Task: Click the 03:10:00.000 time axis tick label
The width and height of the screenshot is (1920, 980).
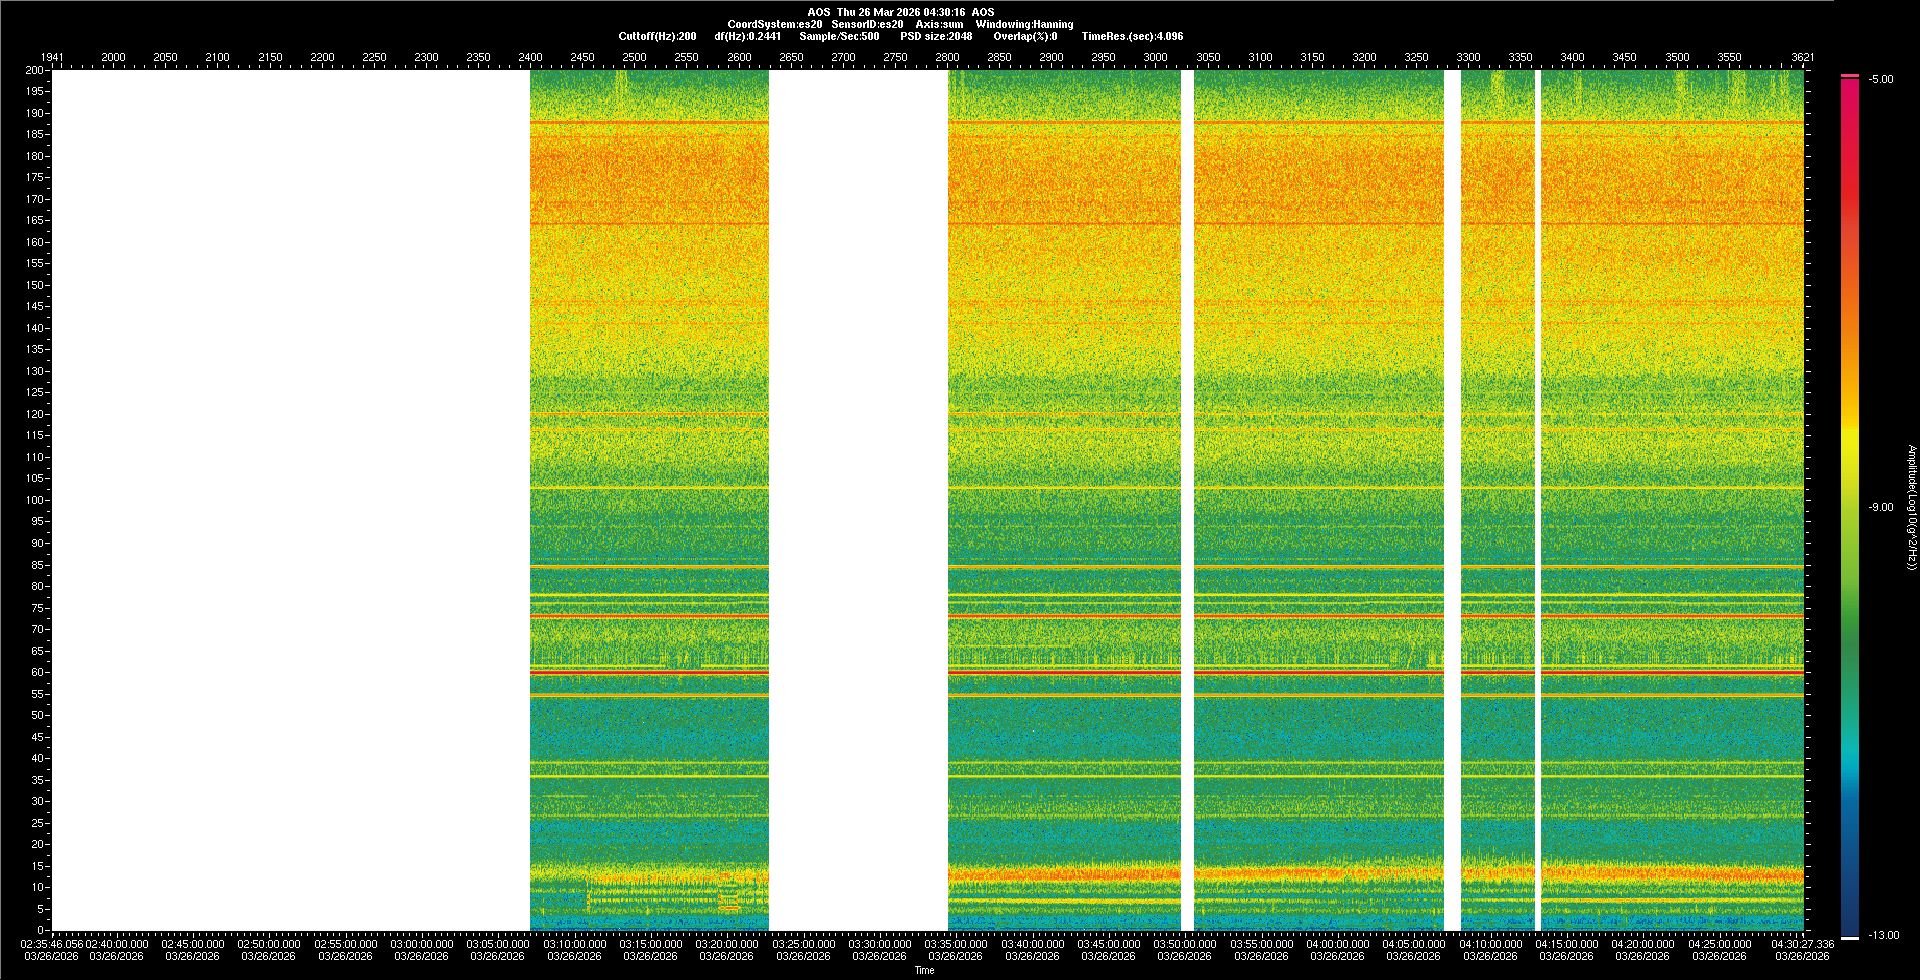Action: (x=574, y=944)
